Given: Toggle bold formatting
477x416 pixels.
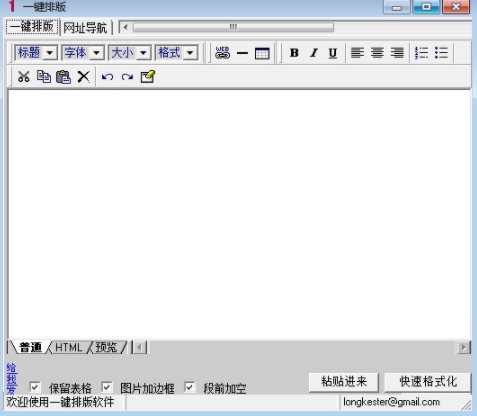Looking at the screenshot, I should coord(294,53).
